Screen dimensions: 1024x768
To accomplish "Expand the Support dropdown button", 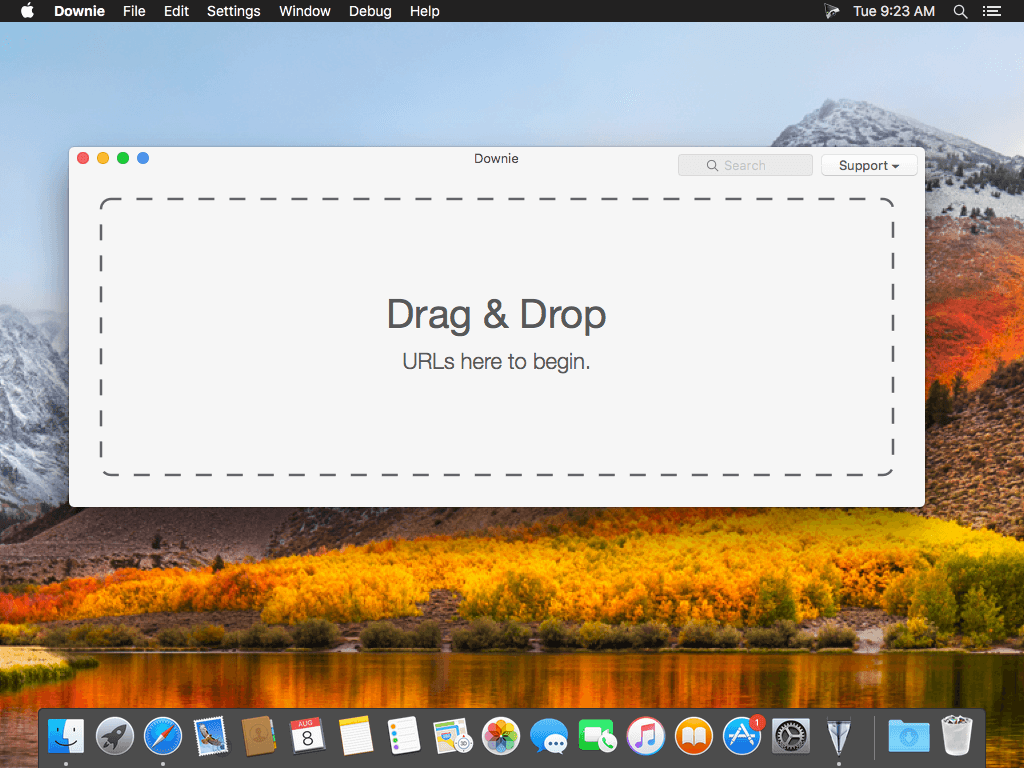I will pyautogui.click(x=869, y=165).
